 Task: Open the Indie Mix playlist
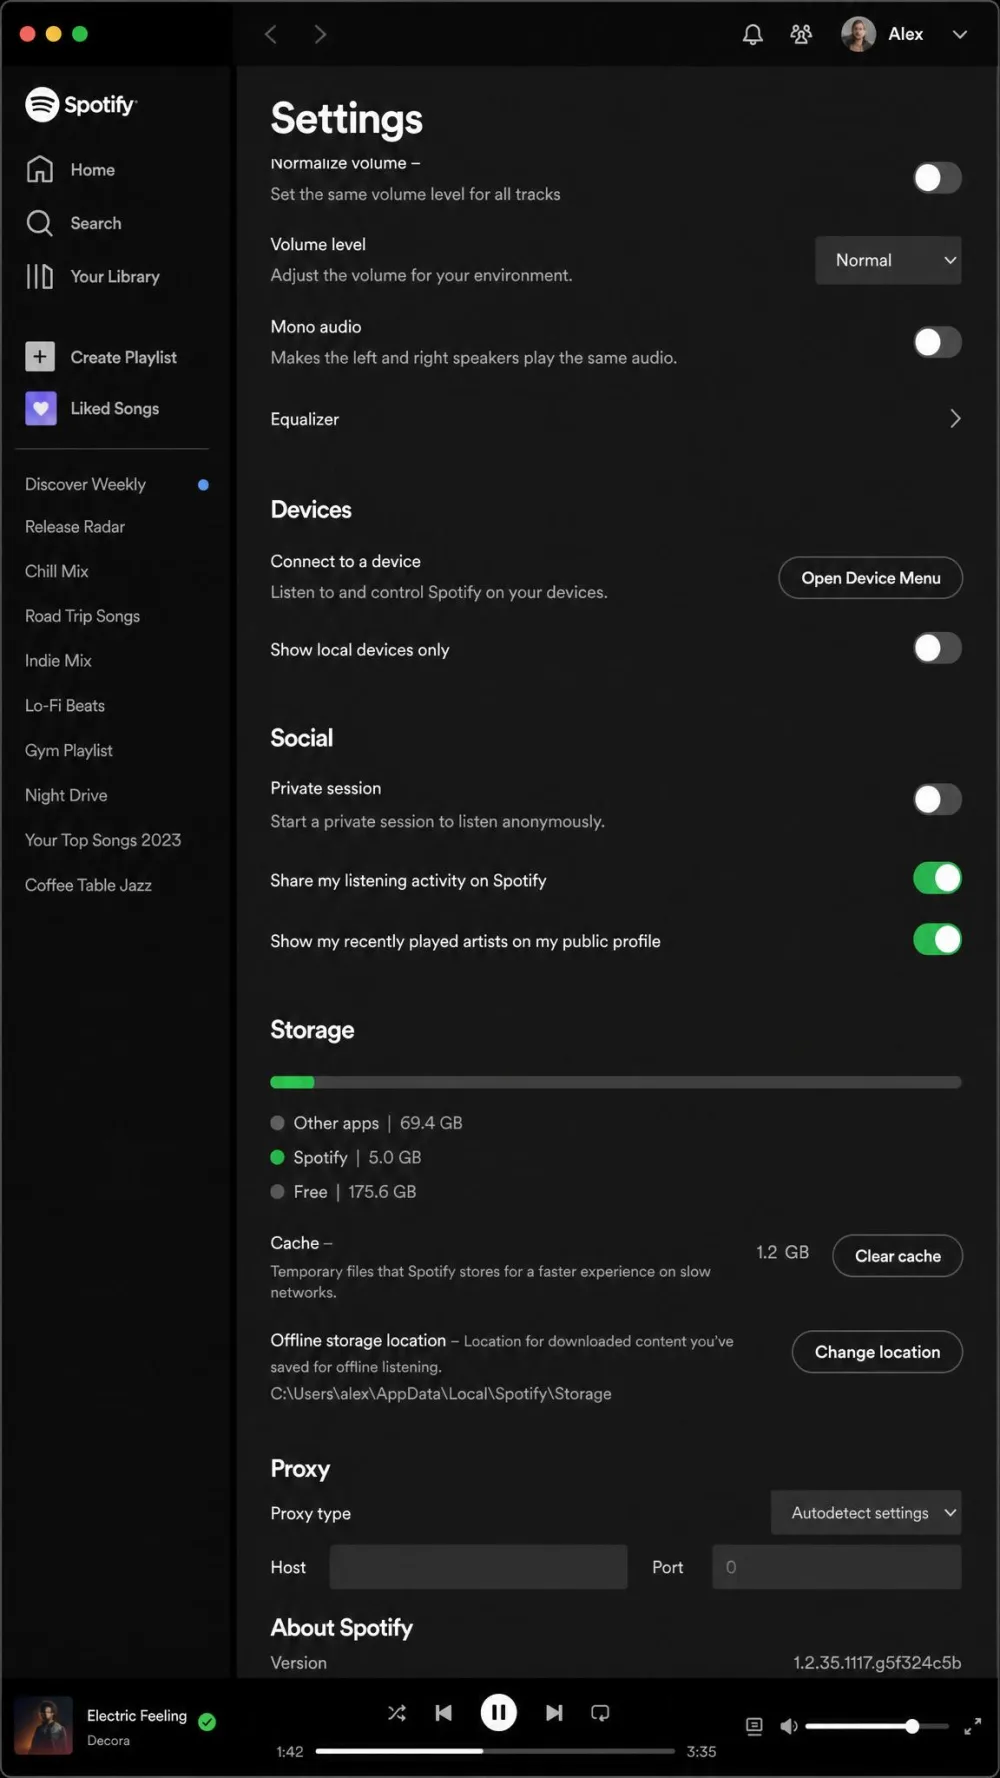(58, 660)
